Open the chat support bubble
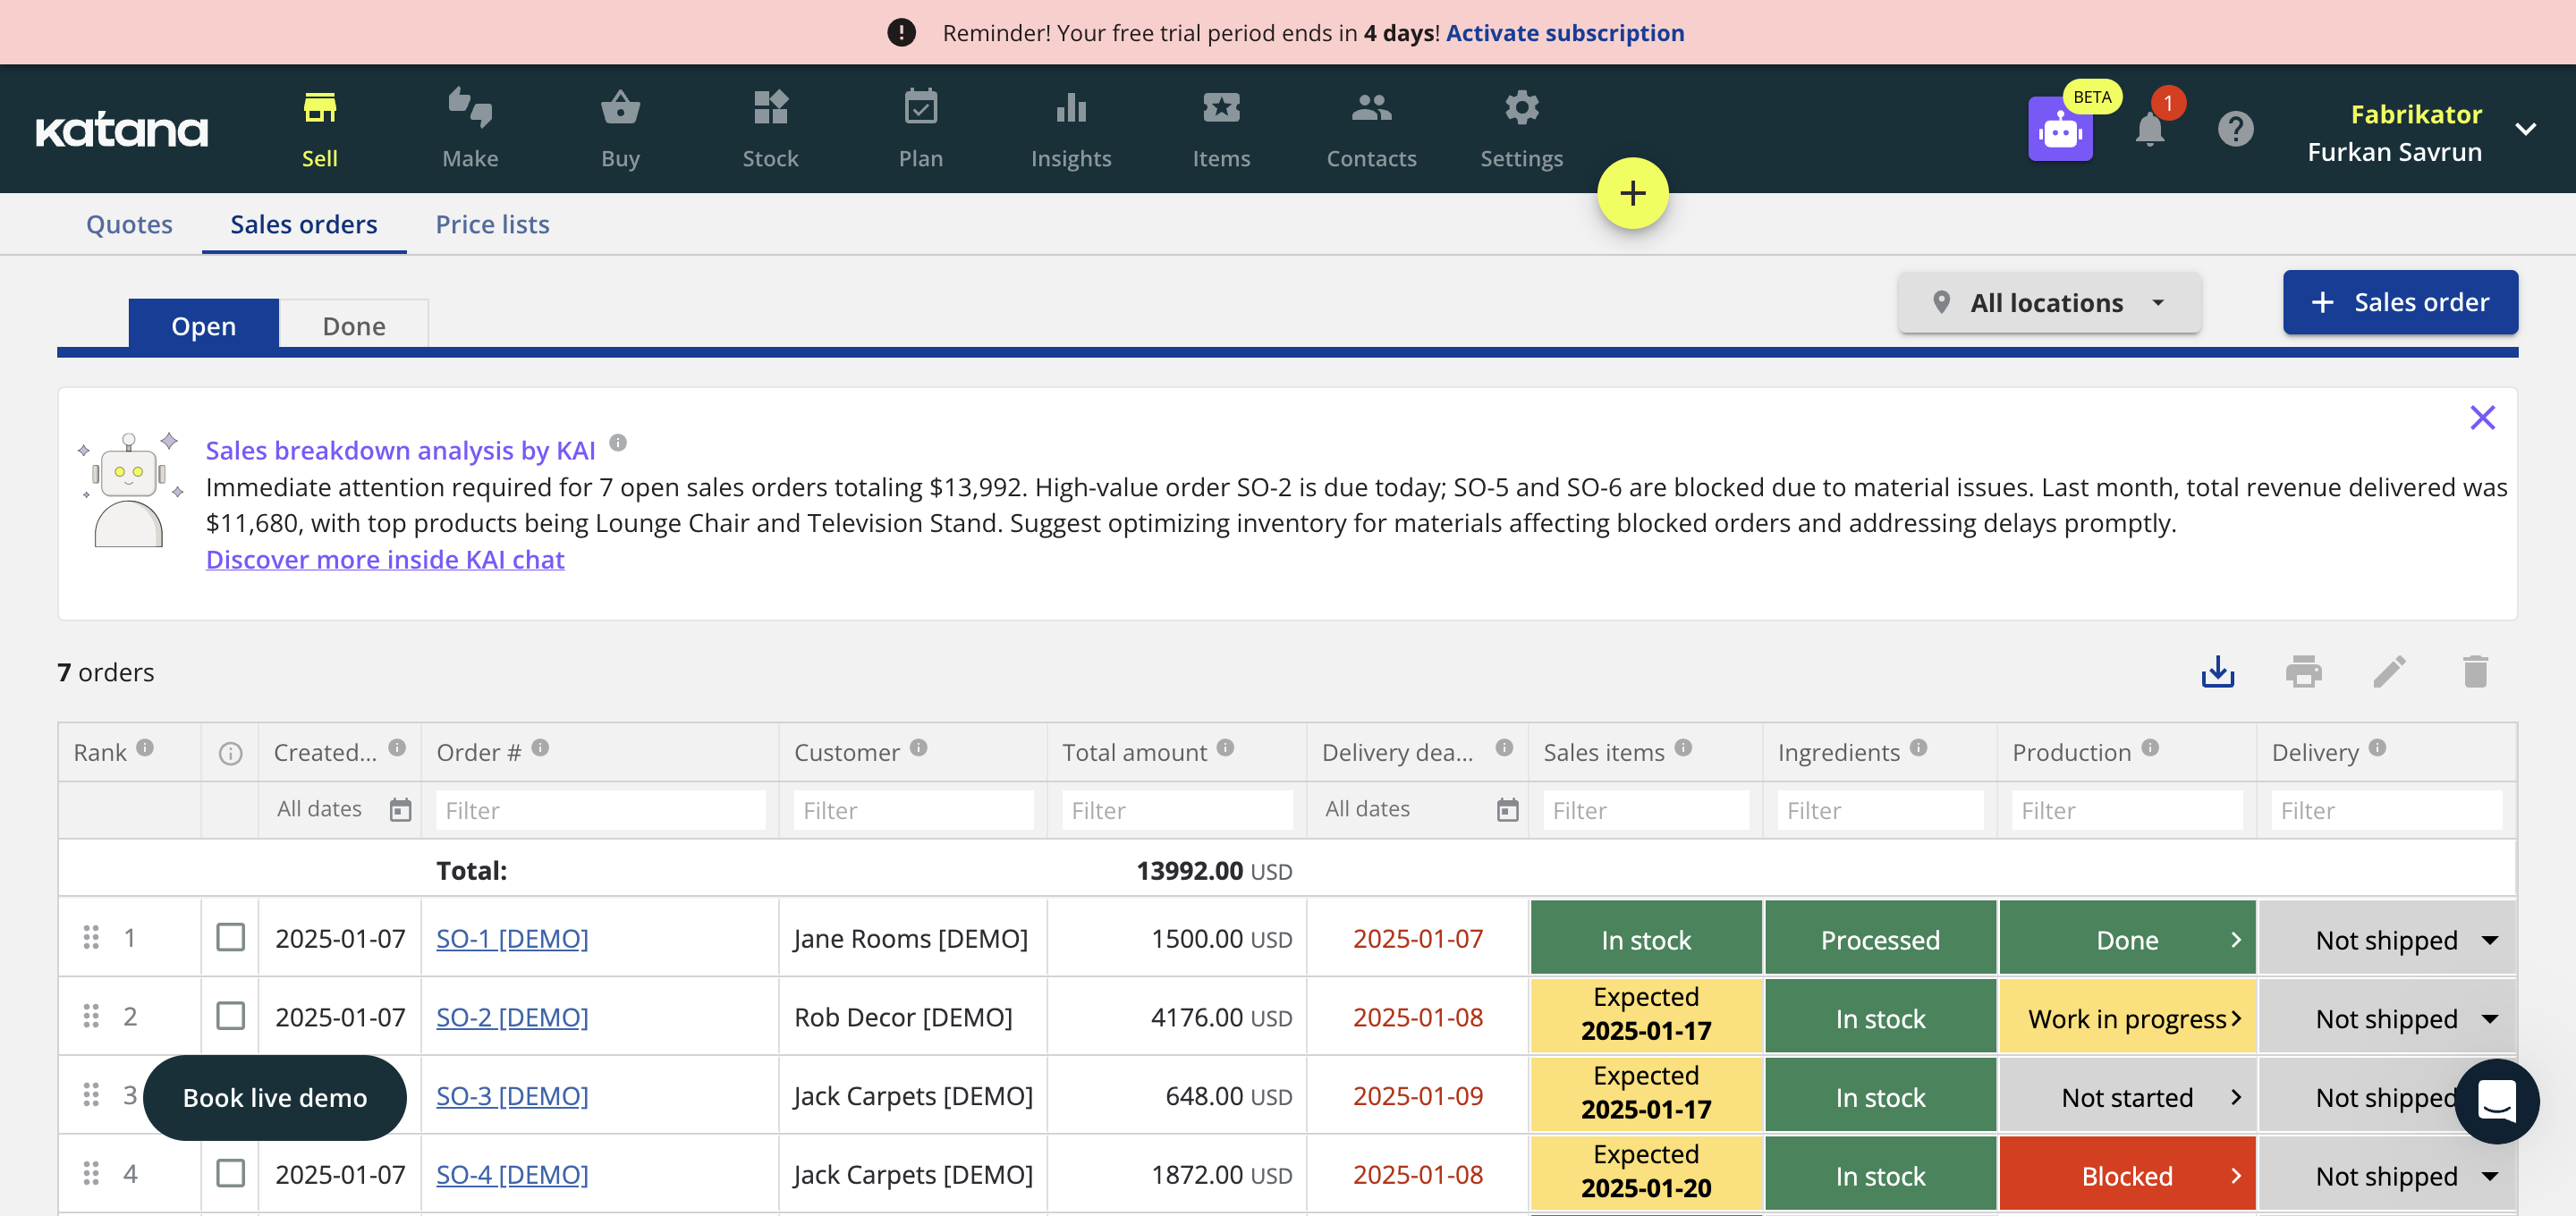This screenshot has width=2576, height=1216. tap(2496, 1101)
